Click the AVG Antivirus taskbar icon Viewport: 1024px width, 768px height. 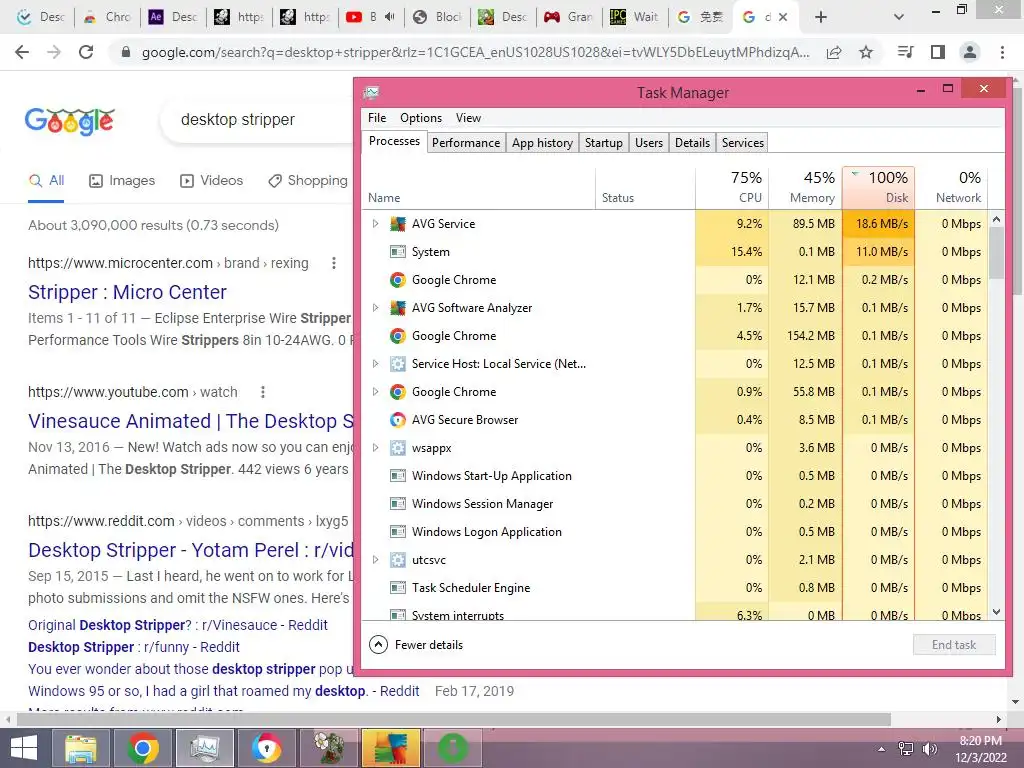pyautogui.click(x=391, y=748)
